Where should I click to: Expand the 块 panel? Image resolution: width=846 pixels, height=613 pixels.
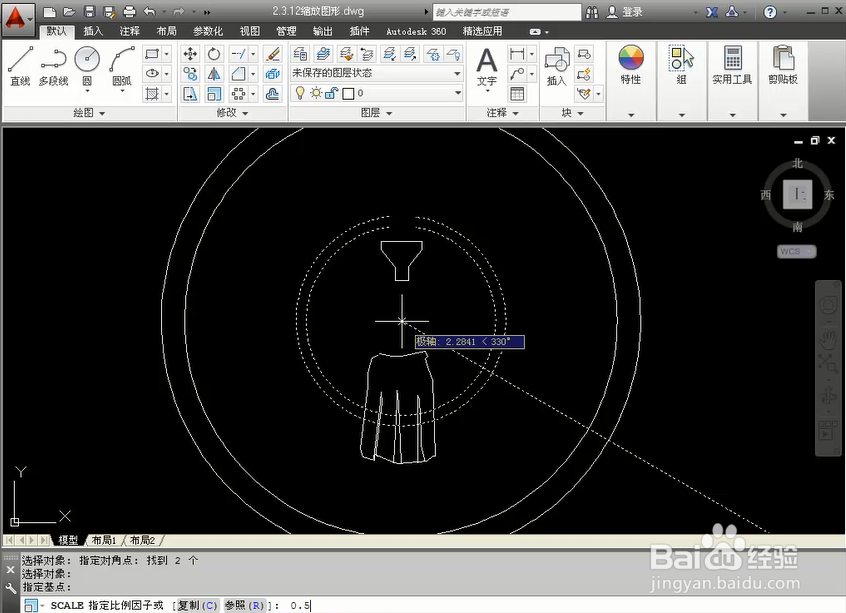click(573, 113)
